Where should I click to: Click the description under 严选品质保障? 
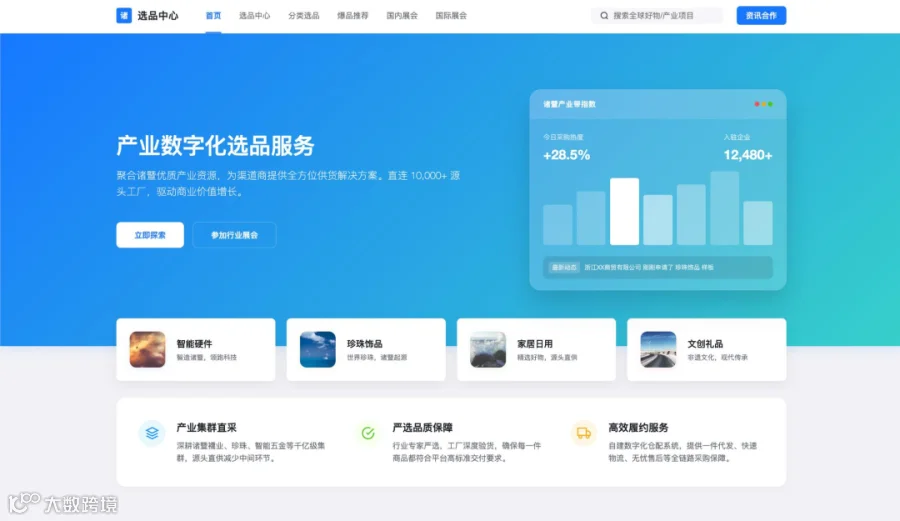click(467, 452)
